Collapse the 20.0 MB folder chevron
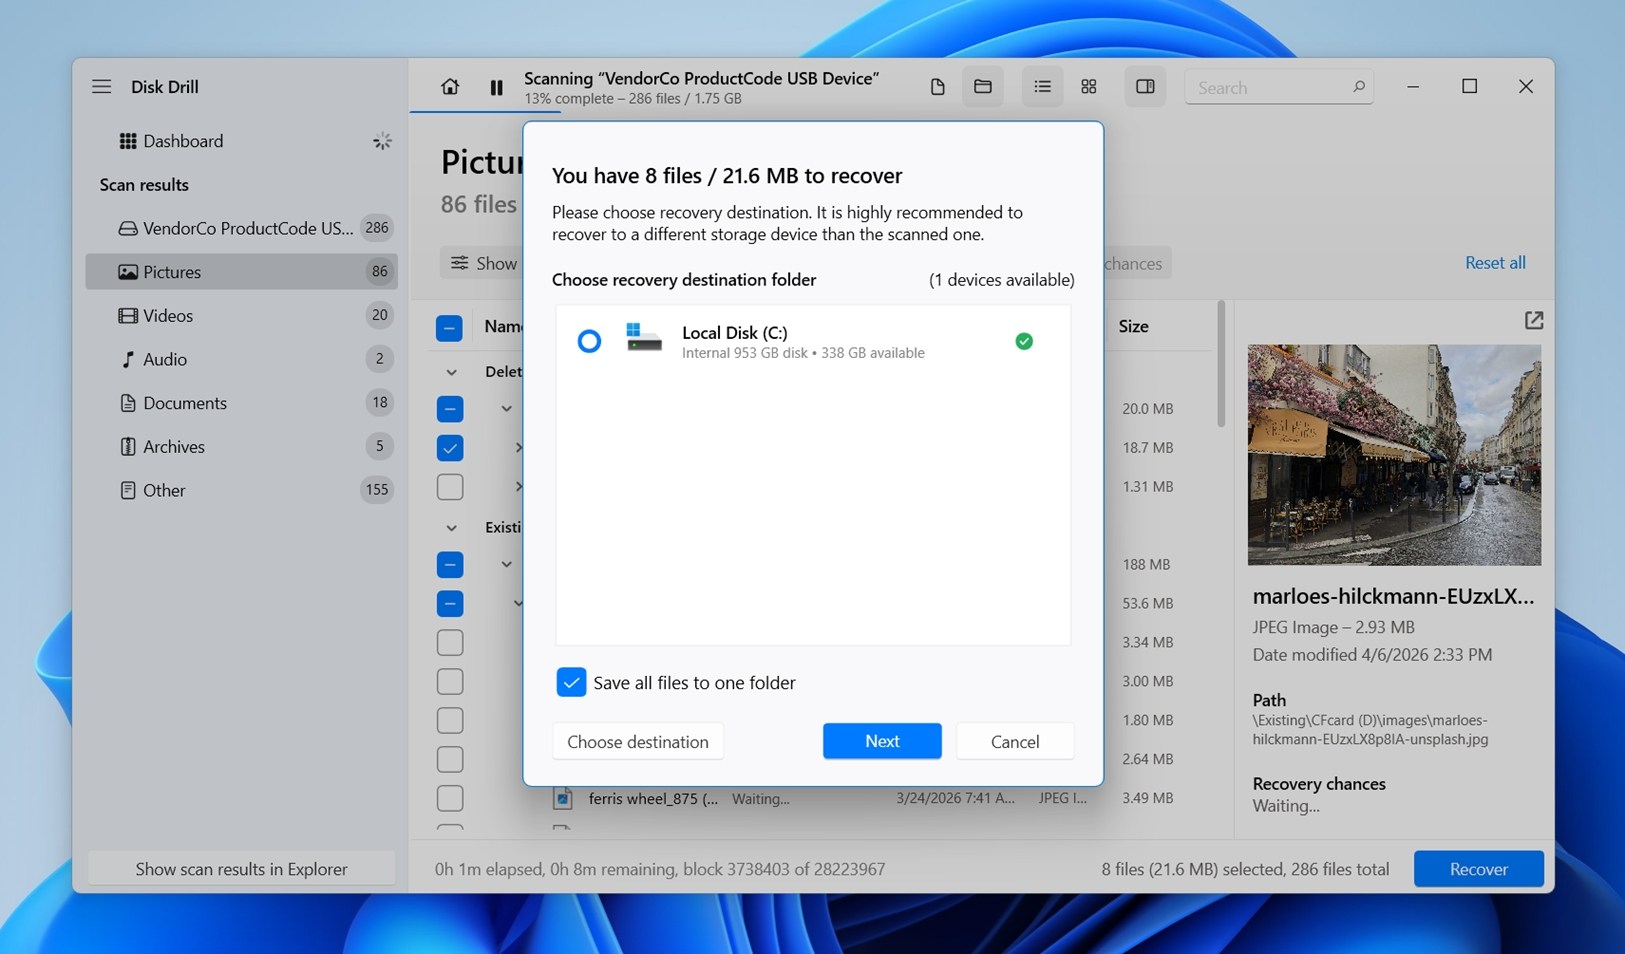 pos(507,409)
